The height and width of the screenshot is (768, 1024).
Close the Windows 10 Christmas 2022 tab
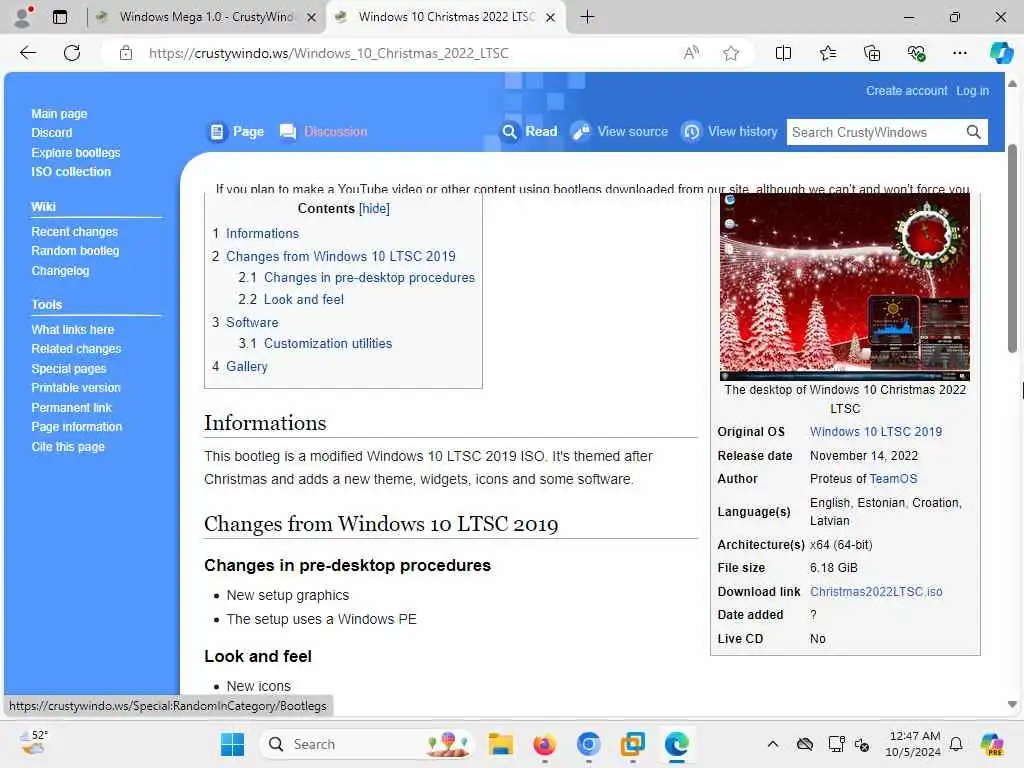coord(551,18)
